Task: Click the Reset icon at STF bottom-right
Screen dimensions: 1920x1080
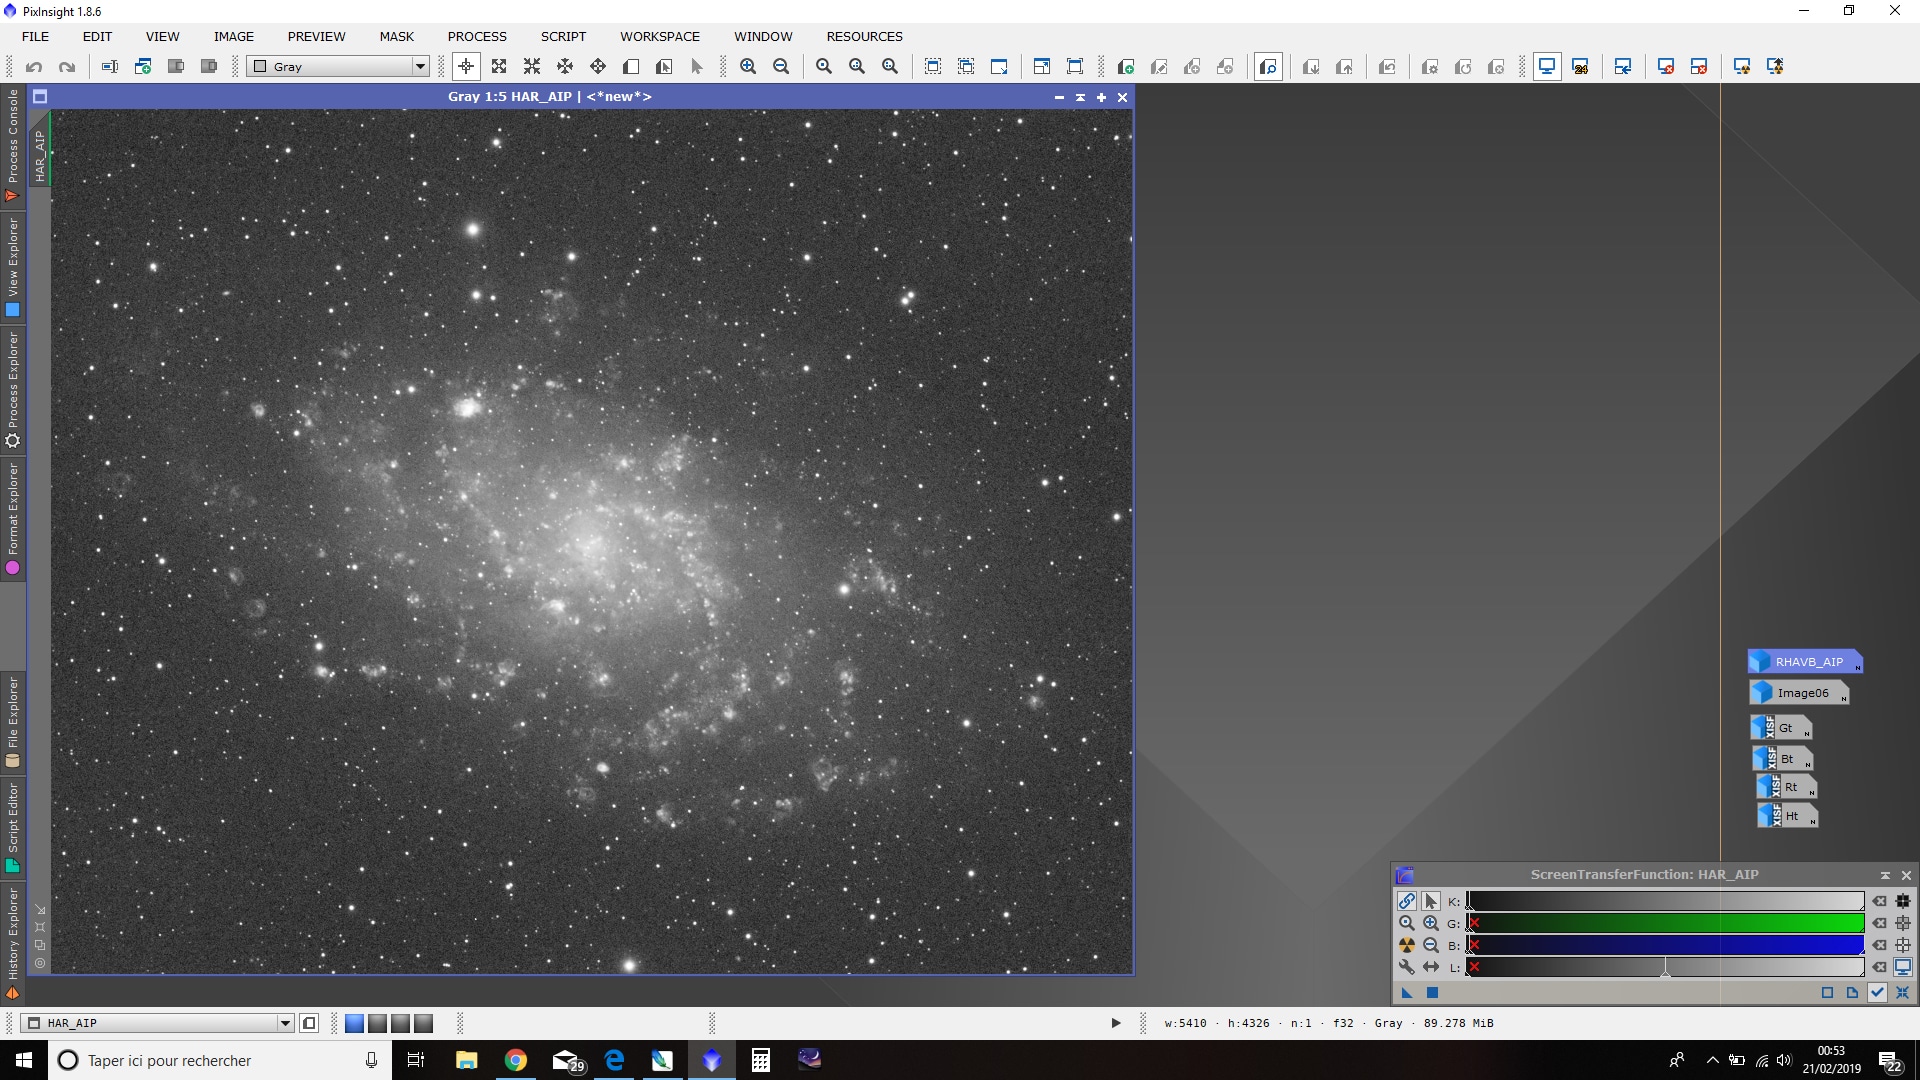Action: point(1903,993)
